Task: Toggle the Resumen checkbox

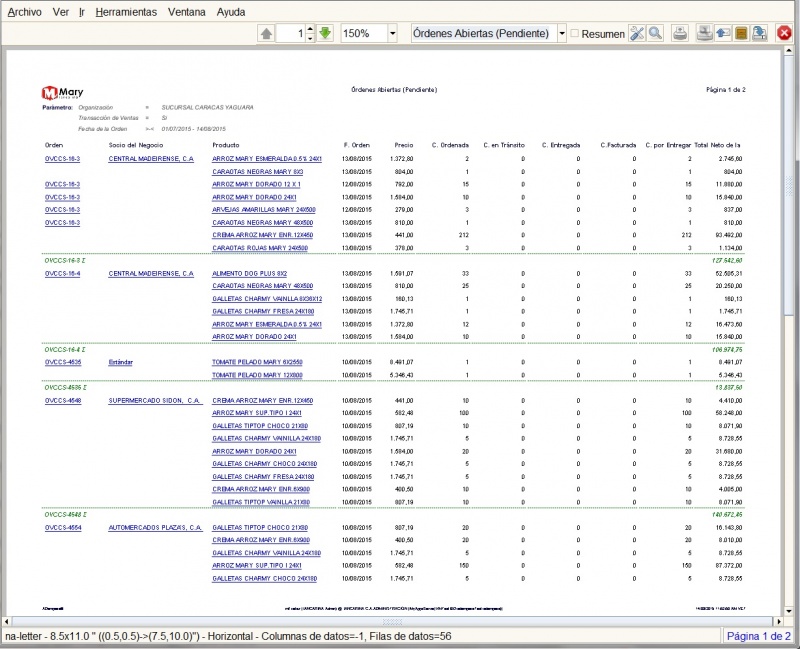Action: tap(574, 33)
